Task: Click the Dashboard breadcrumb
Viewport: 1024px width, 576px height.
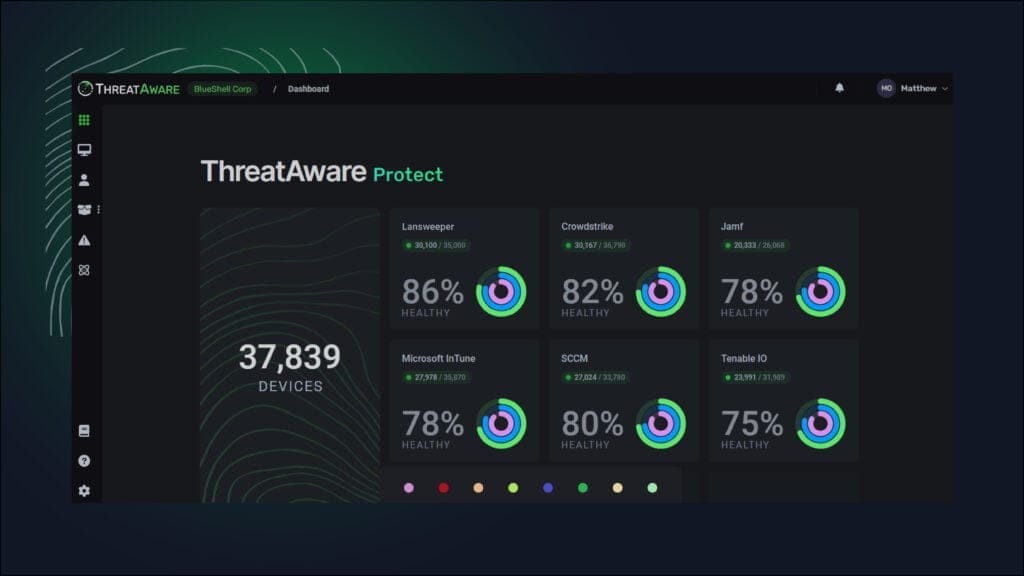Action: (x=308, y=89)
